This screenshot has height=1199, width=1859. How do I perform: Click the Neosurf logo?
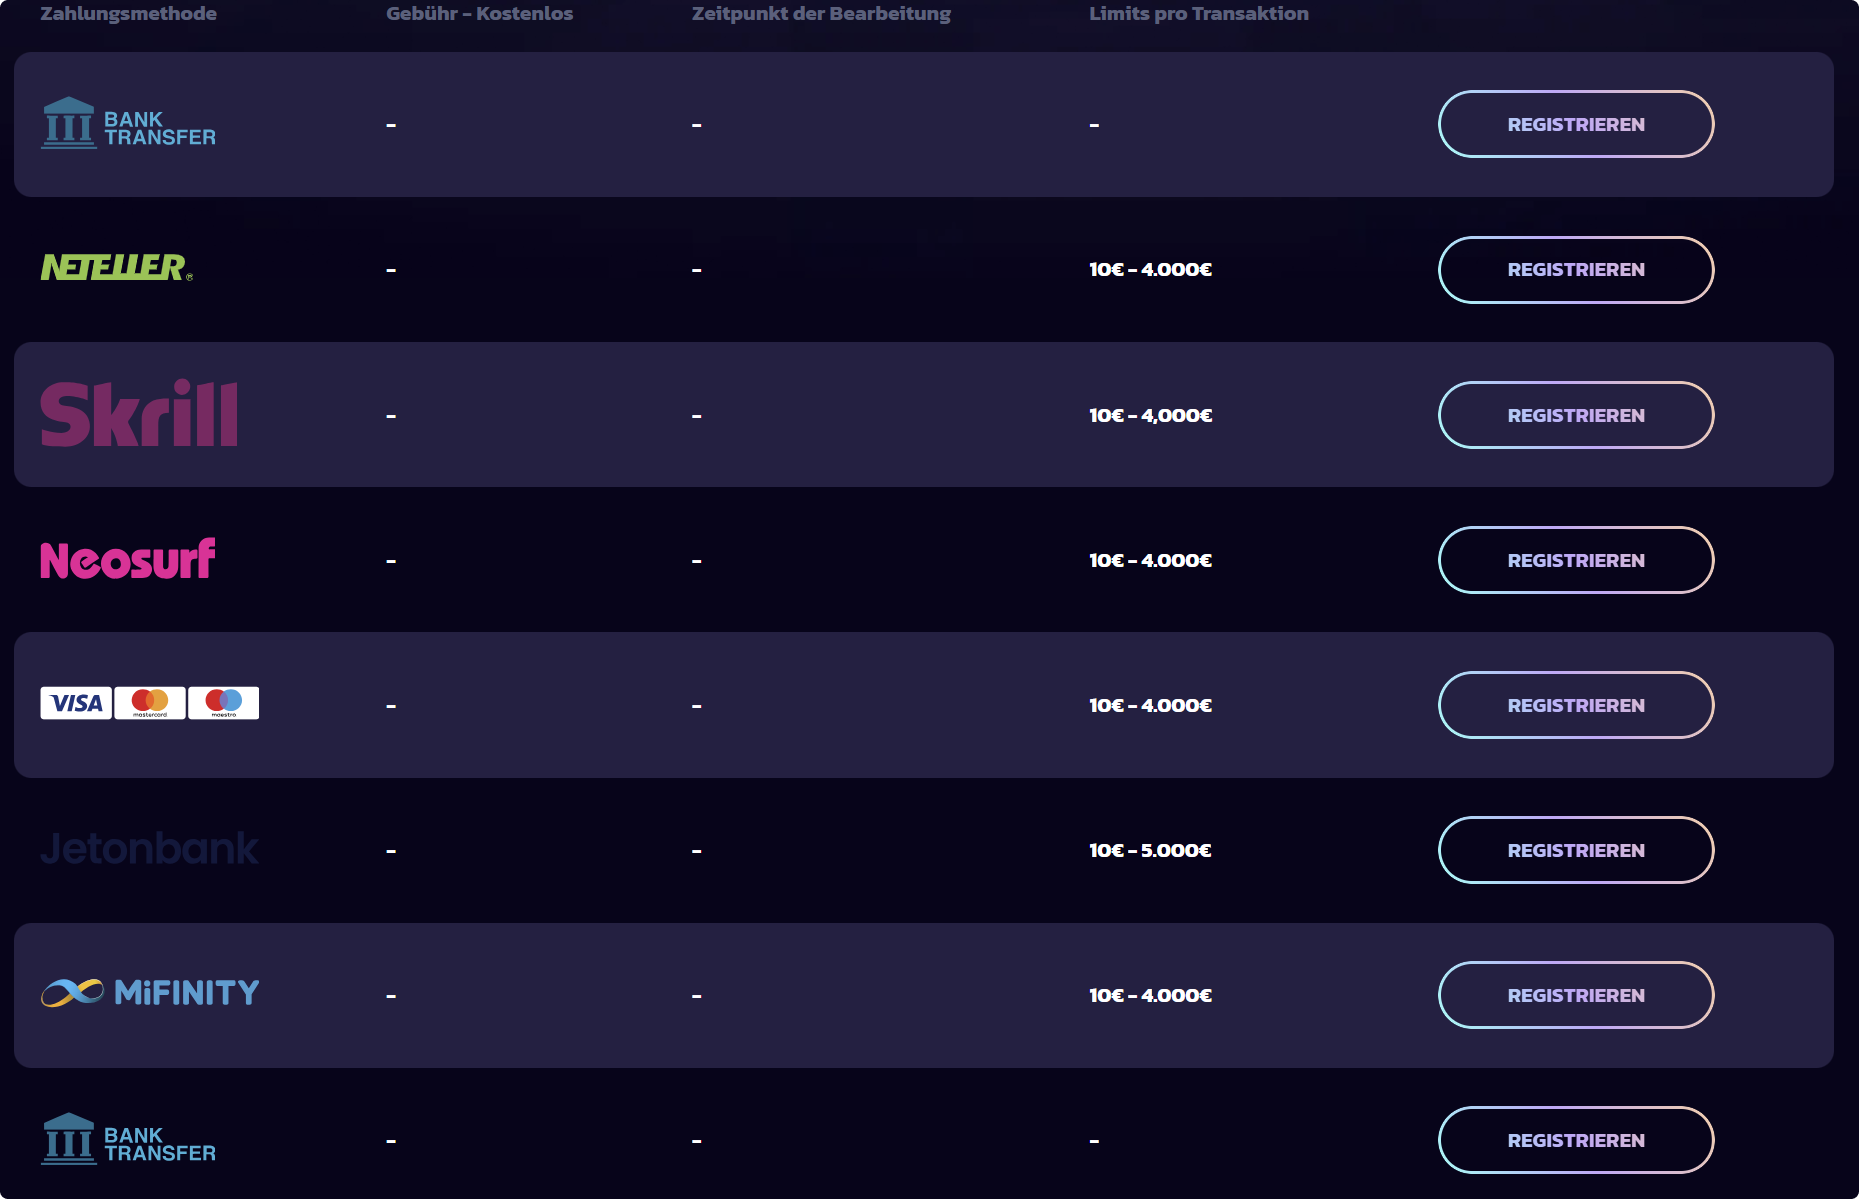[x=128, y=559]
